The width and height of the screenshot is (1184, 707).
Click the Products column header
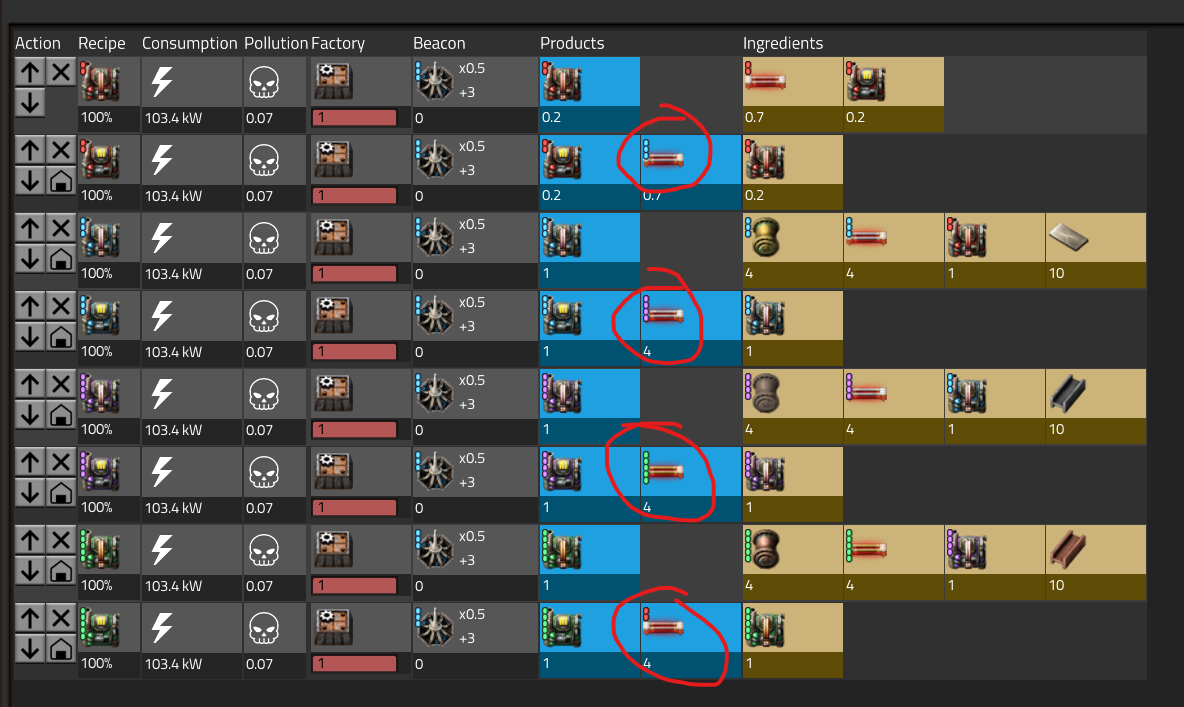pyautogui.click(x=572, y=43)
